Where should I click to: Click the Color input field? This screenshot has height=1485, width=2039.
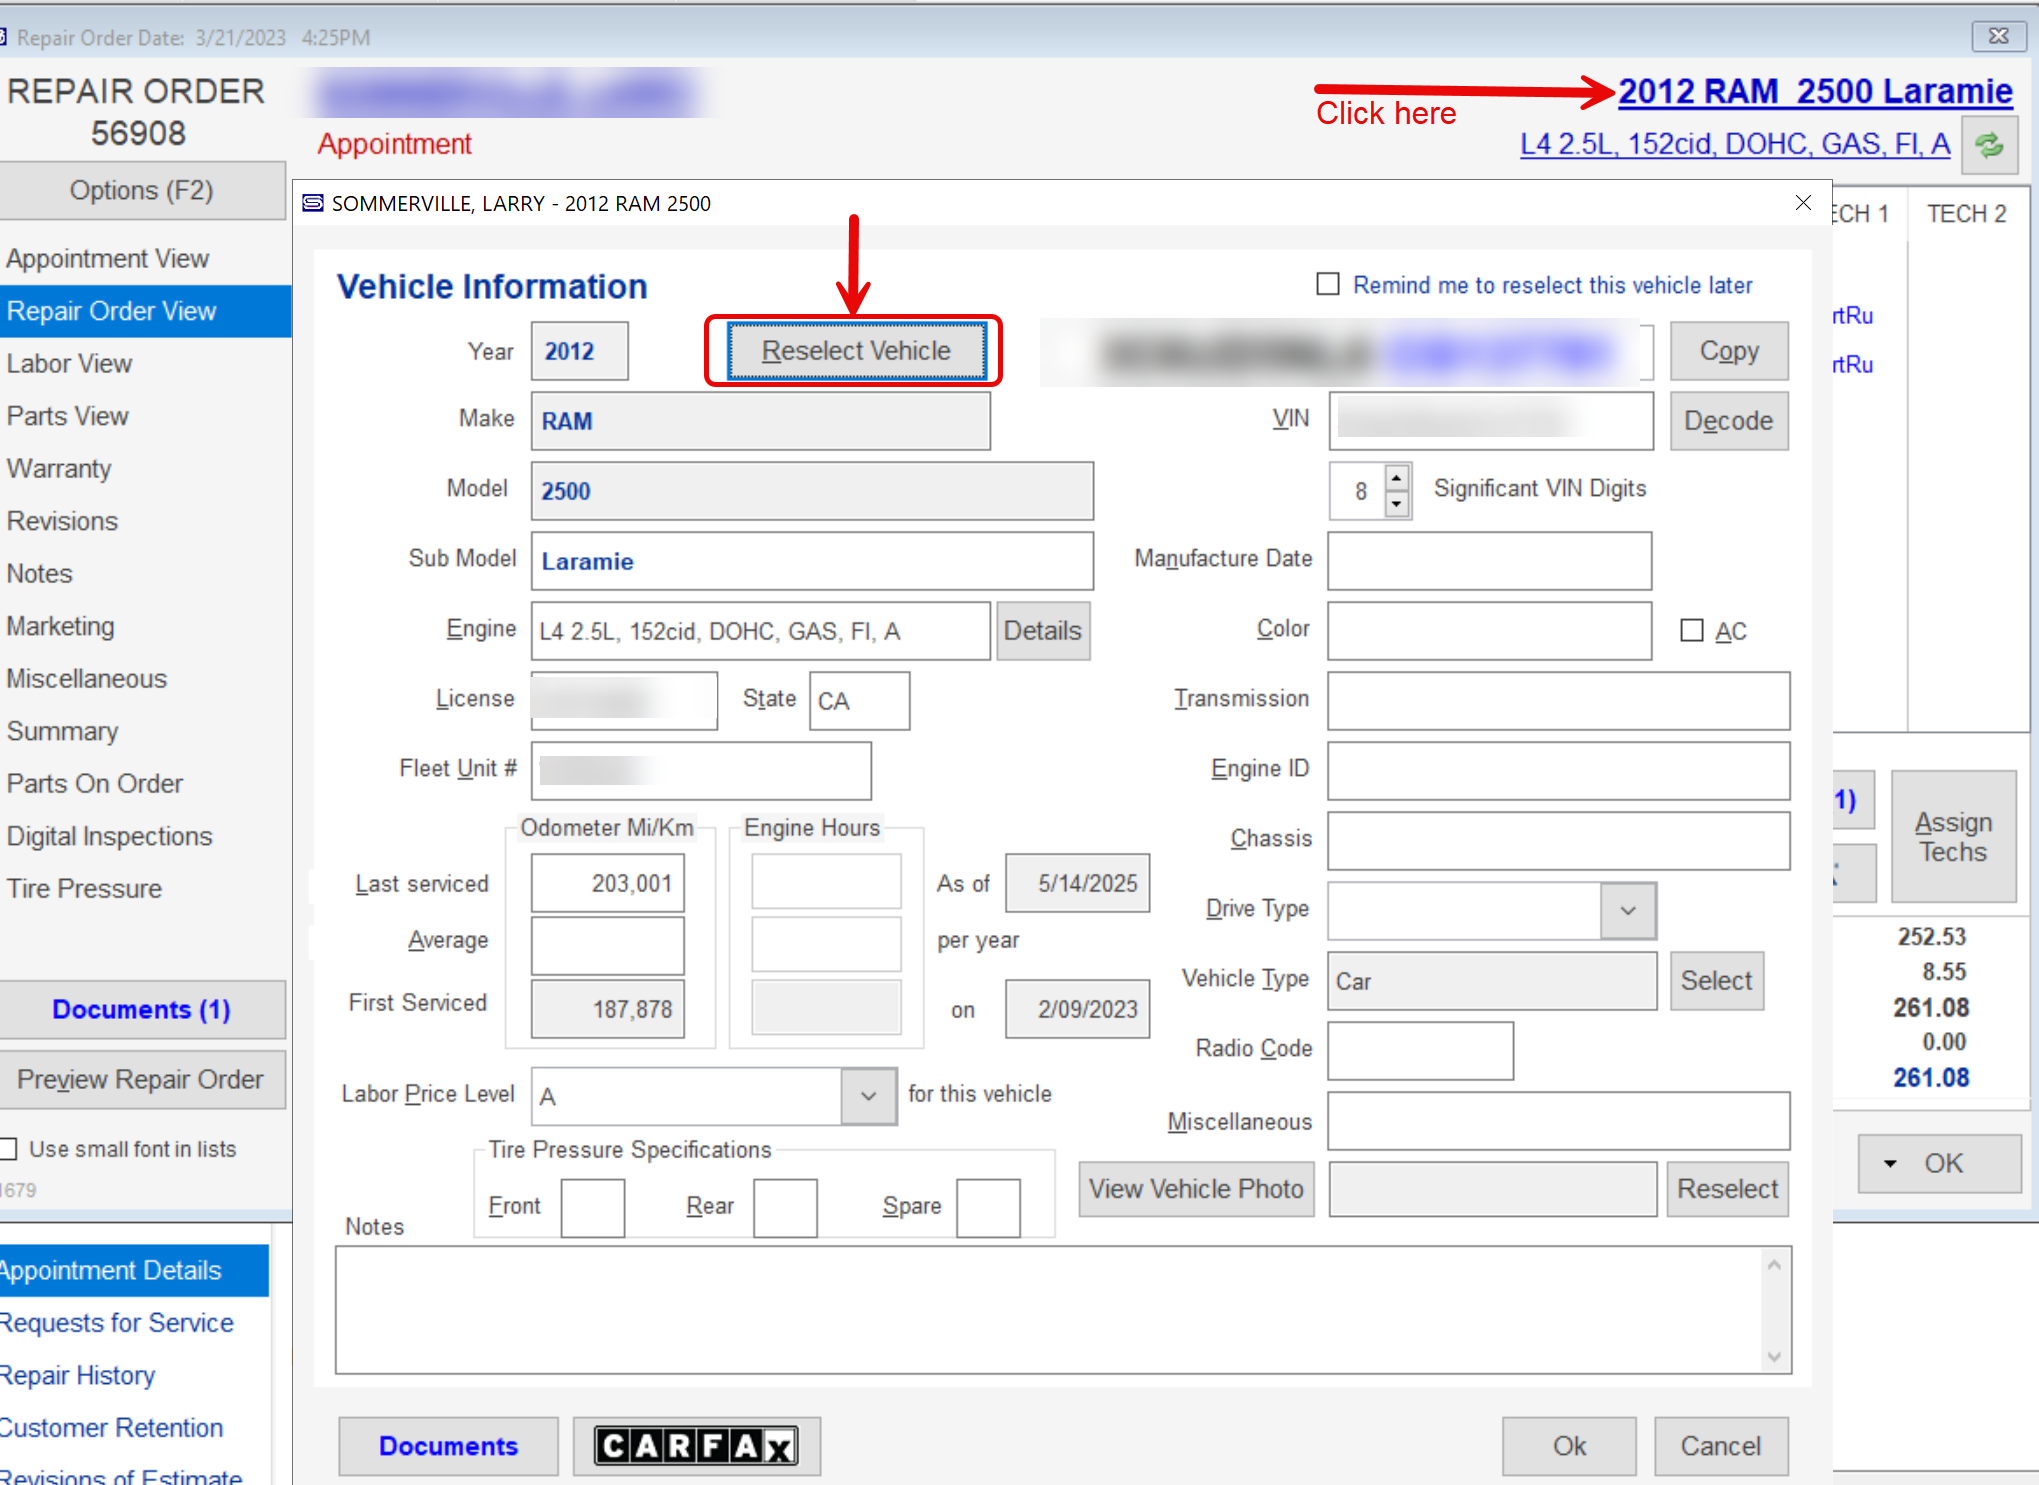click(1490, 631)
